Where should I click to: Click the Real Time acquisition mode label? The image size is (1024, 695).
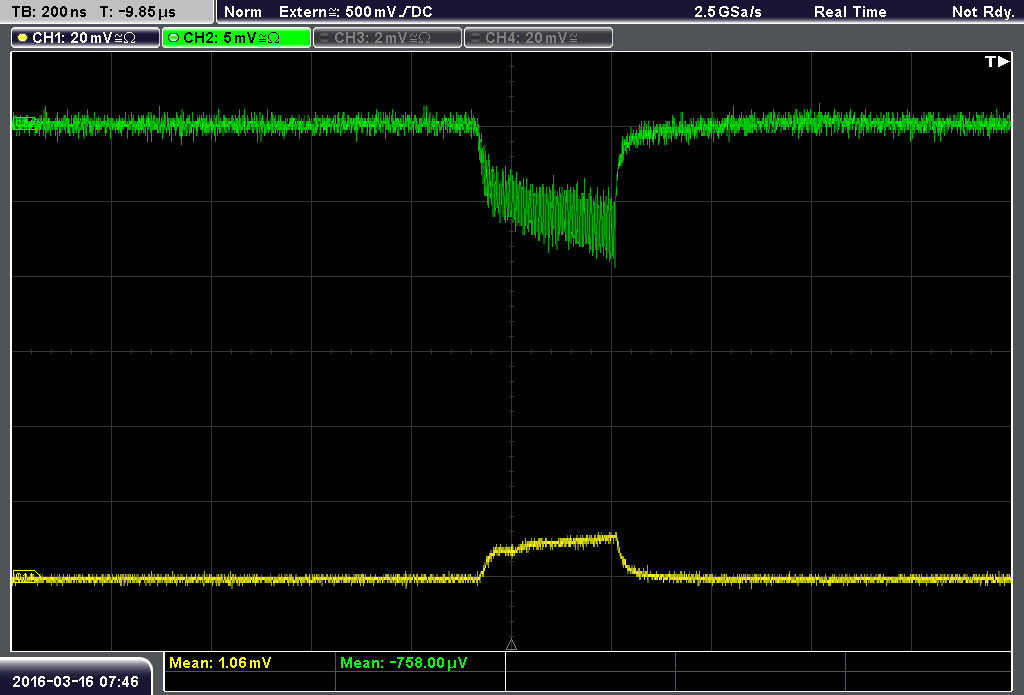tap(850, 12)
